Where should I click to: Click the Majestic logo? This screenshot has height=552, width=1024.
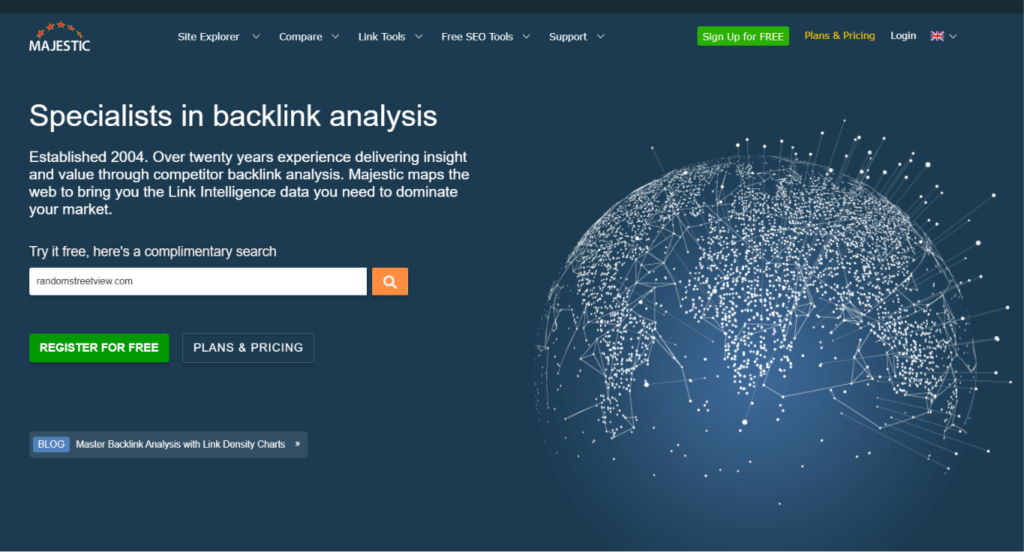59,37
